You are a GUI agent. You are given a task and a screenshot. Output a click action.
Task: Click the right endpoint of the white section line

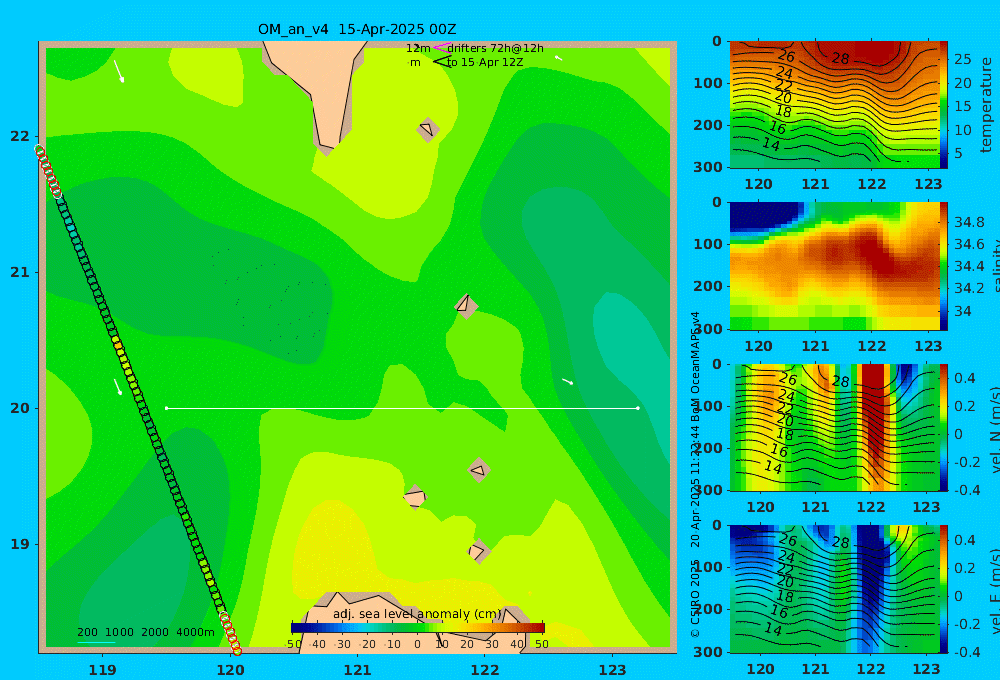pos(638,408)
